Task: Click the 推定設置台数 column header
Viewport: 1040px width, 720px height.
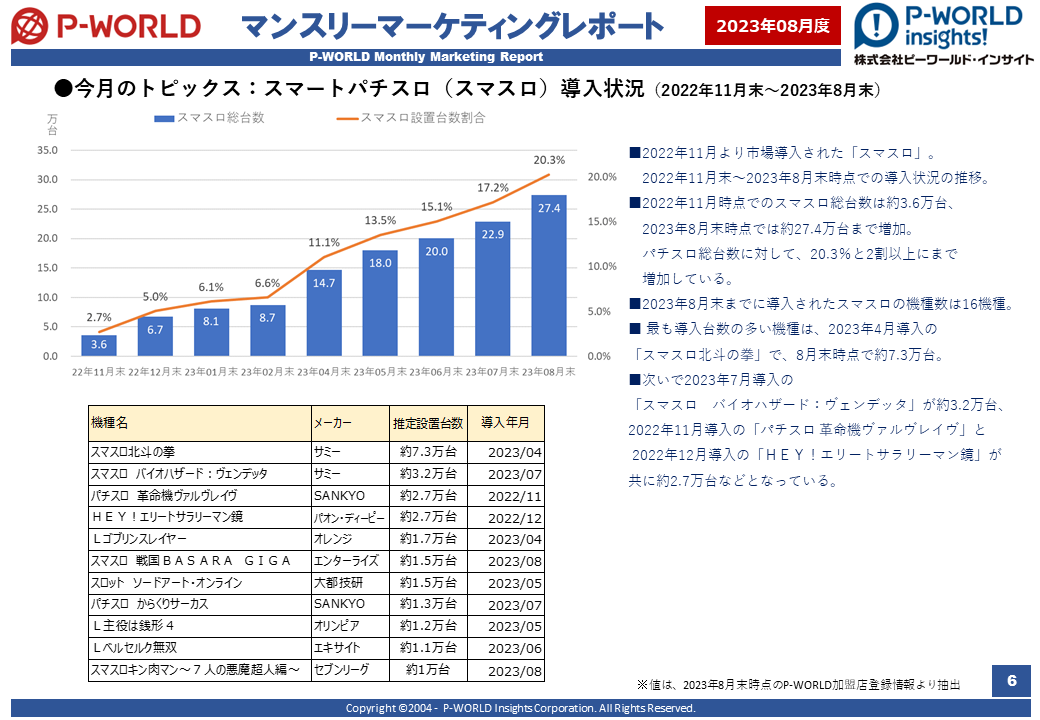Action: tap(428, 423)
